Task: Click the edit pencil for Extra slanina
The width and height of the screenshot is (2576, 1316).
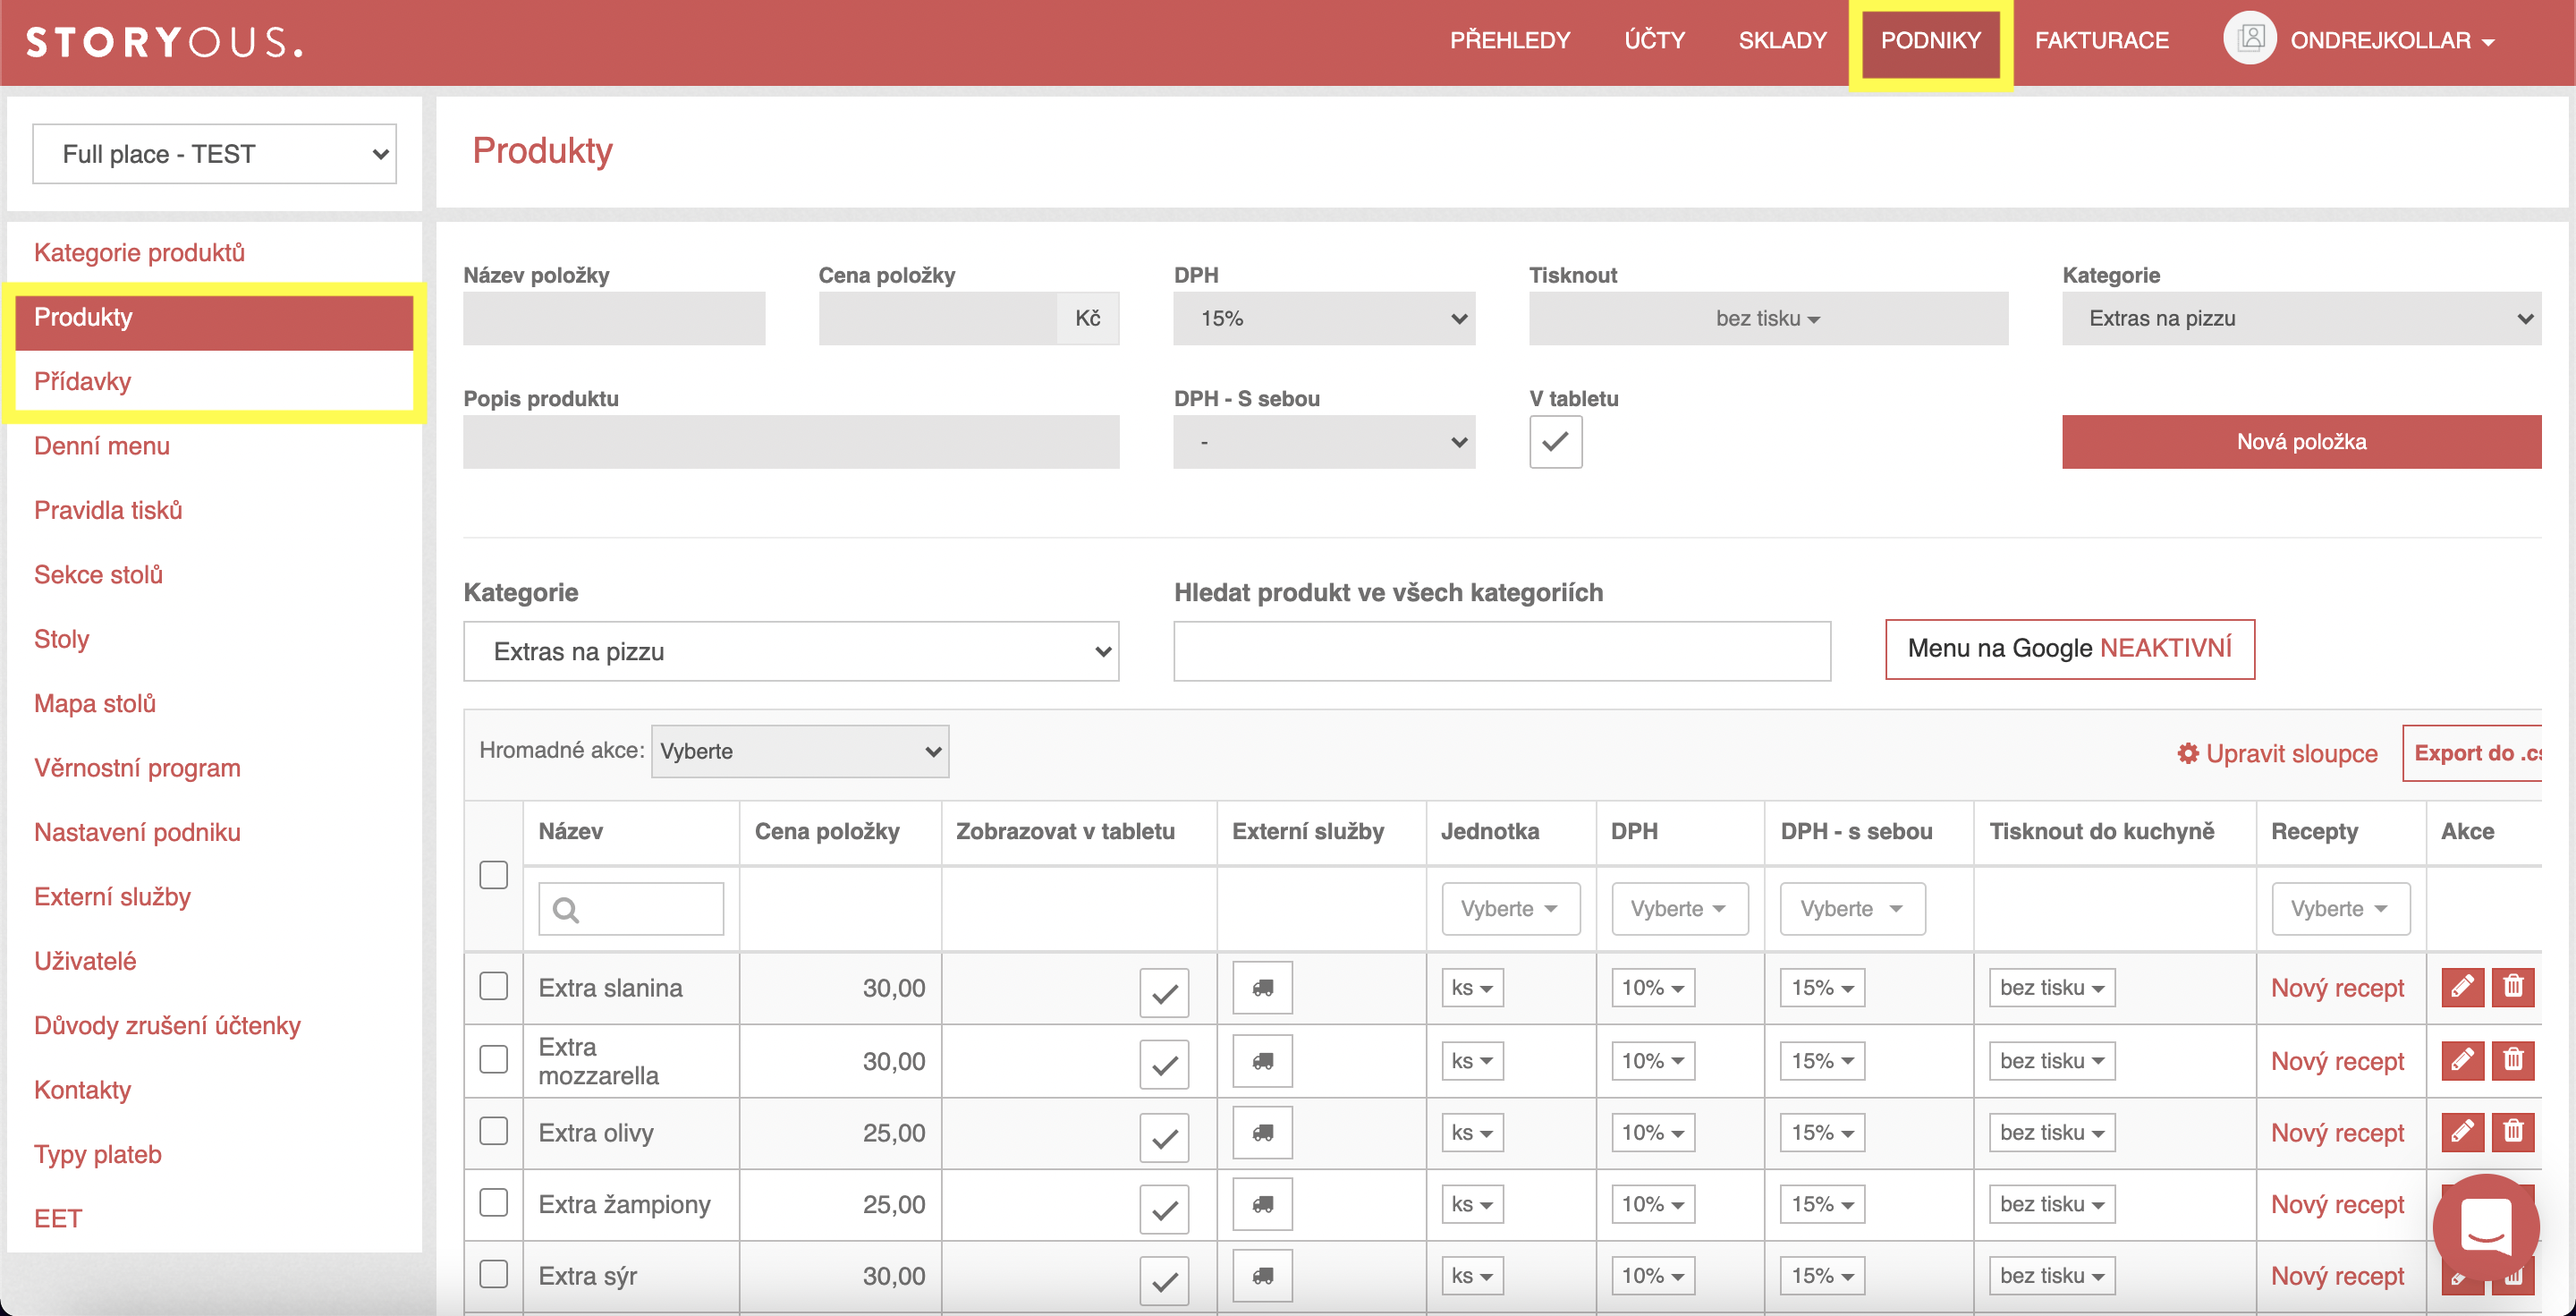Action: 2462,987
